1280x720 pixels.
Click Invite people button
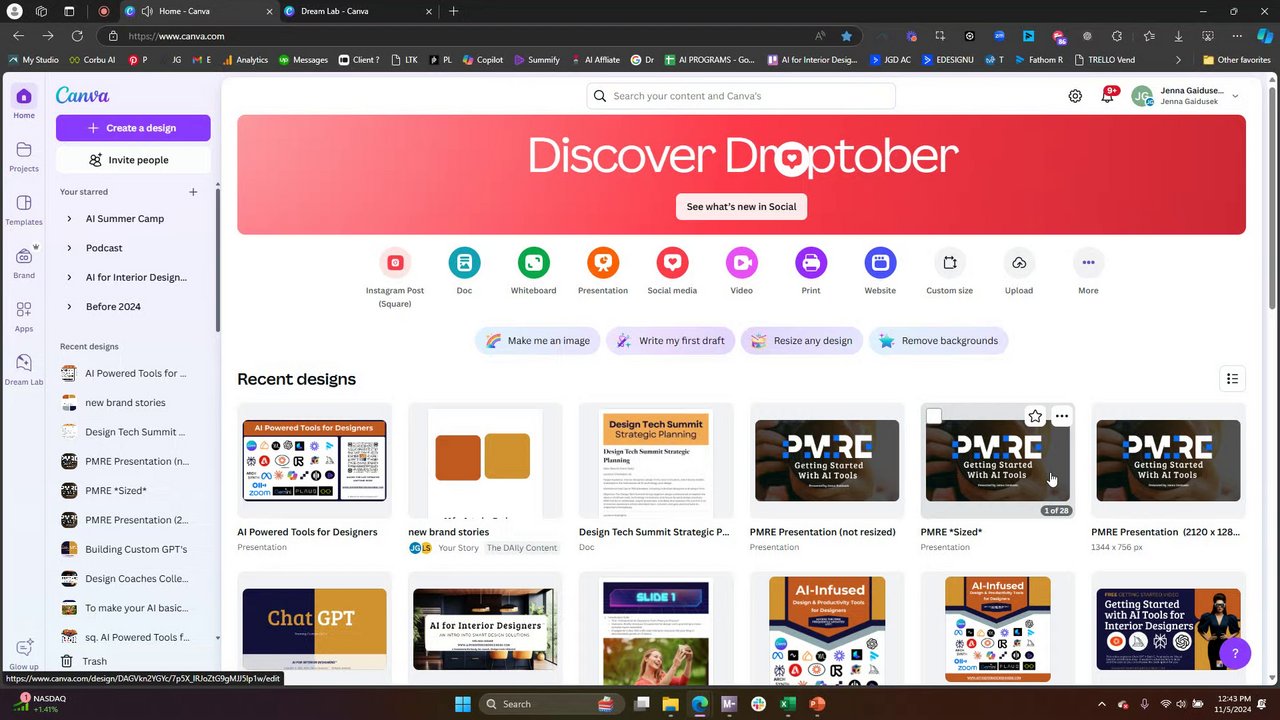[x=133, y=160]
